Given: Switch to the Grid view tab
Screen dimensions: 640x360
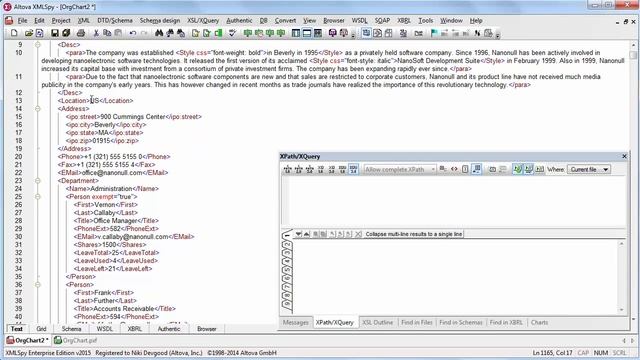Looking at the screenshot, I should 41,329.
